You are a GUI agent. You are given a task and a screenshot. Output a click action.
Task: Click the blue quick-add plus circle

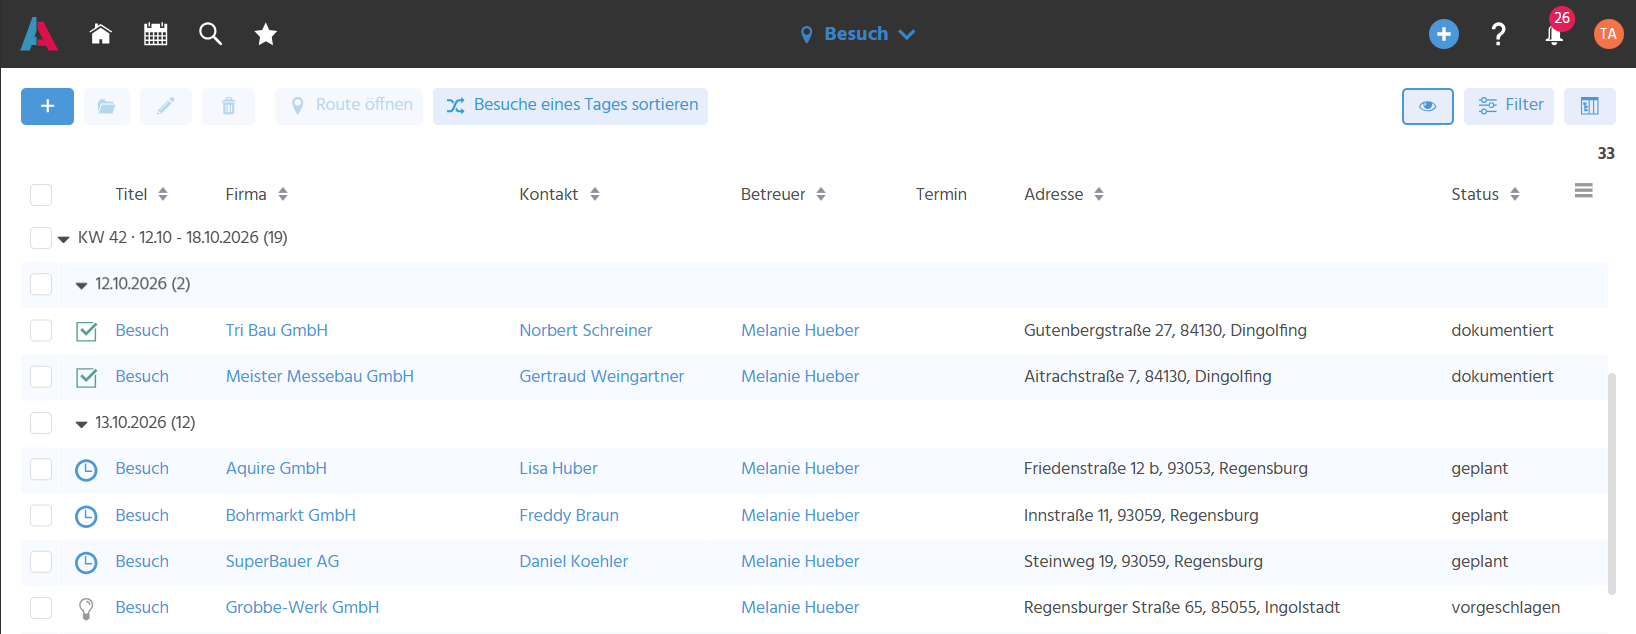[x=1443, y=34]
